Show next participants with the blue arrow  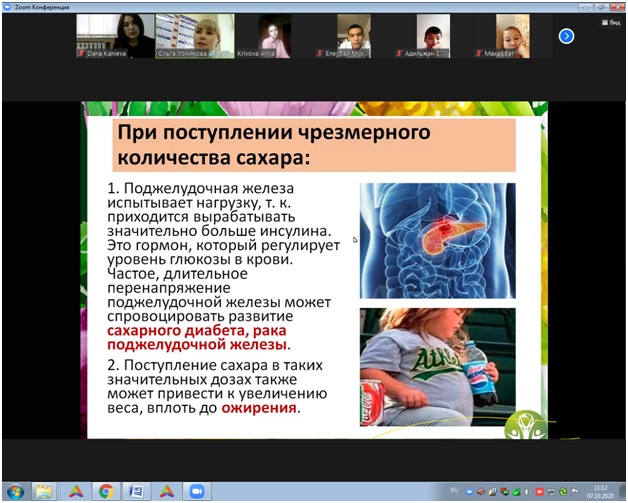pyautogui.click(x=566, y=36)
